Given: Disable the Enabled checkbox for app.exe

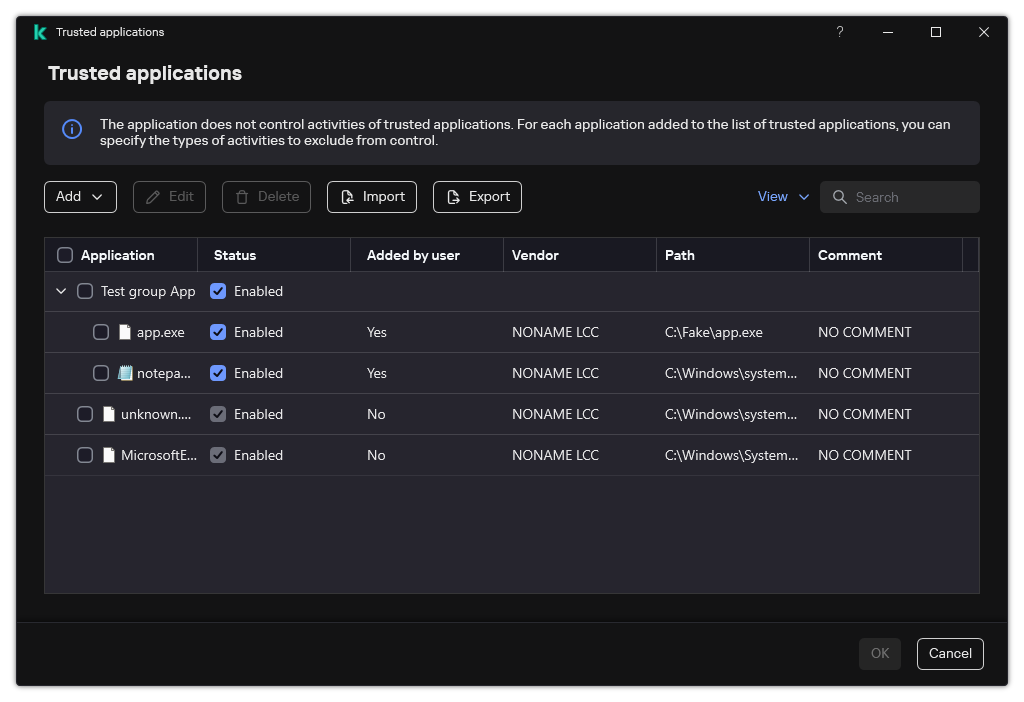Looking at the screenshot, I should click(x=218, y=331).
